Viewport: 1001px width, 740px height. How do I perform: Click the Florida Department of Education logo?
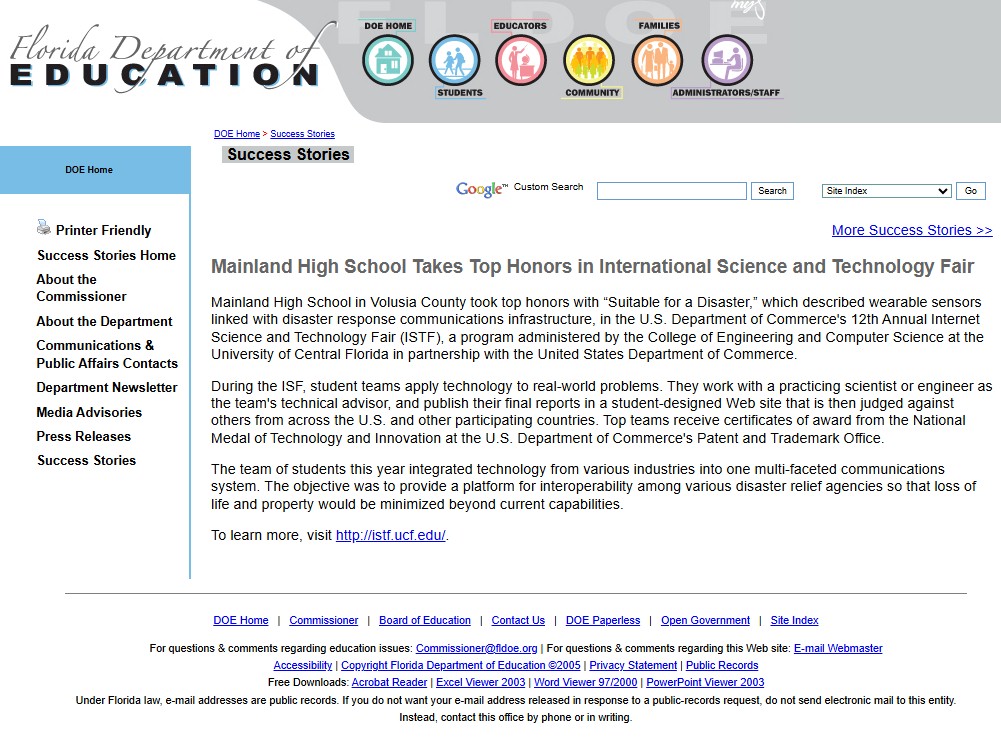point(165,59)
